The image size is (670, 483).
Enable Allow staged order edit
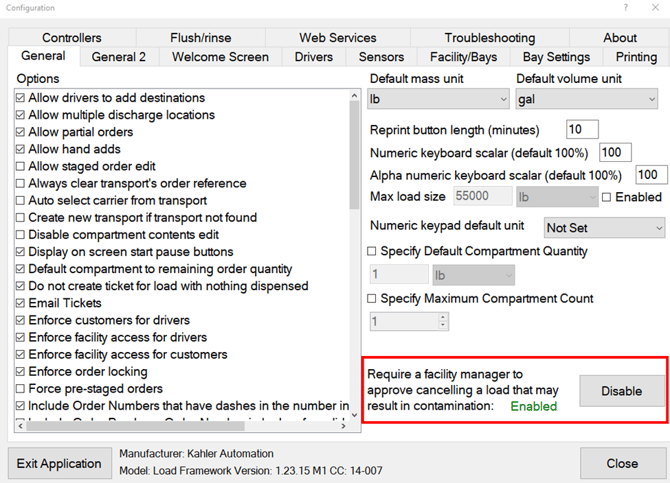(x=21, y=166)
